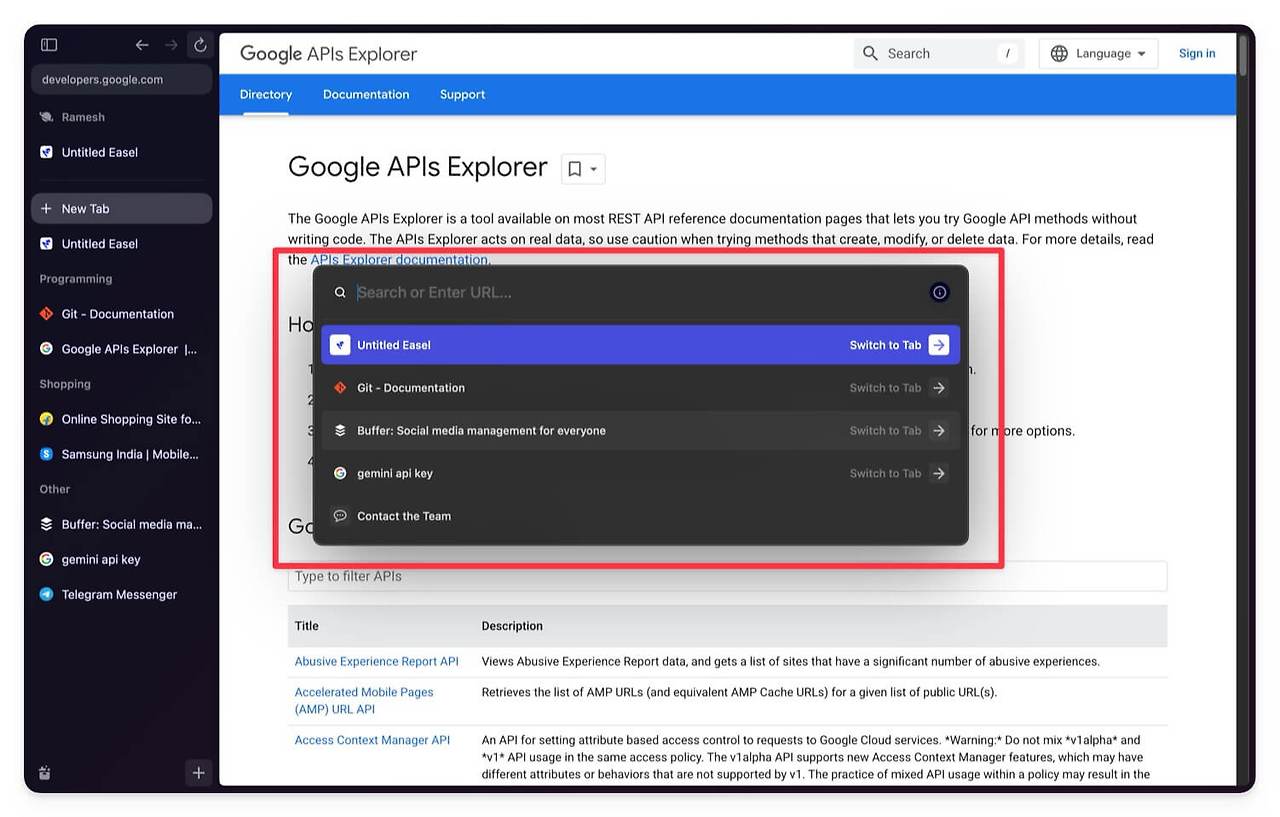Image resolution: width=1280 pixels, height=817 pixels.
Task: Click the plus icon at the sidebar bottom
Action: [x=199, y=773]
